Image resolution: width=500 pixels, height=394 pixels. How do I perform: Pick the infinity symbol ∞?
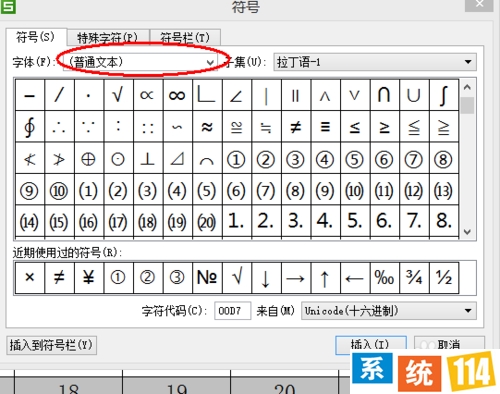[x=177, y=95]
